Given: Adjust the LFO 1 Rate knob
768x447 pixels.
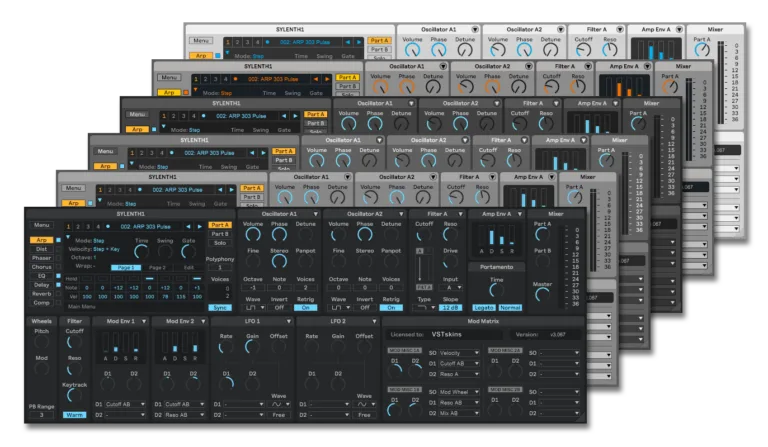Looking at the screenshot, I should (x=226, y=347).
